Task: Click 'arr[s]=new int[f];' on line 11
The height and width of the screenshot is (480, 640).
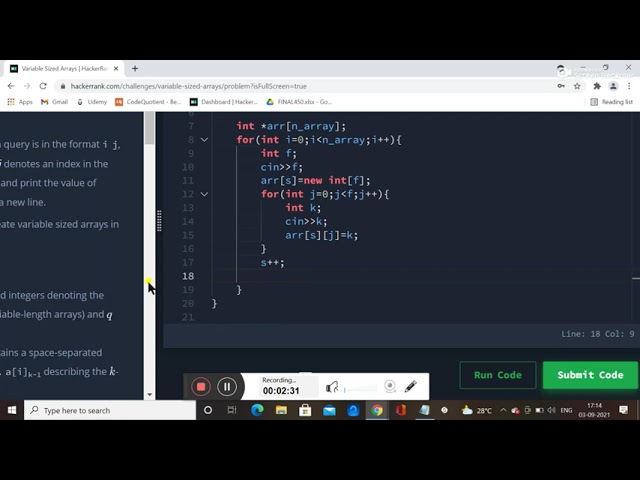Action: [x=315, y=180]
